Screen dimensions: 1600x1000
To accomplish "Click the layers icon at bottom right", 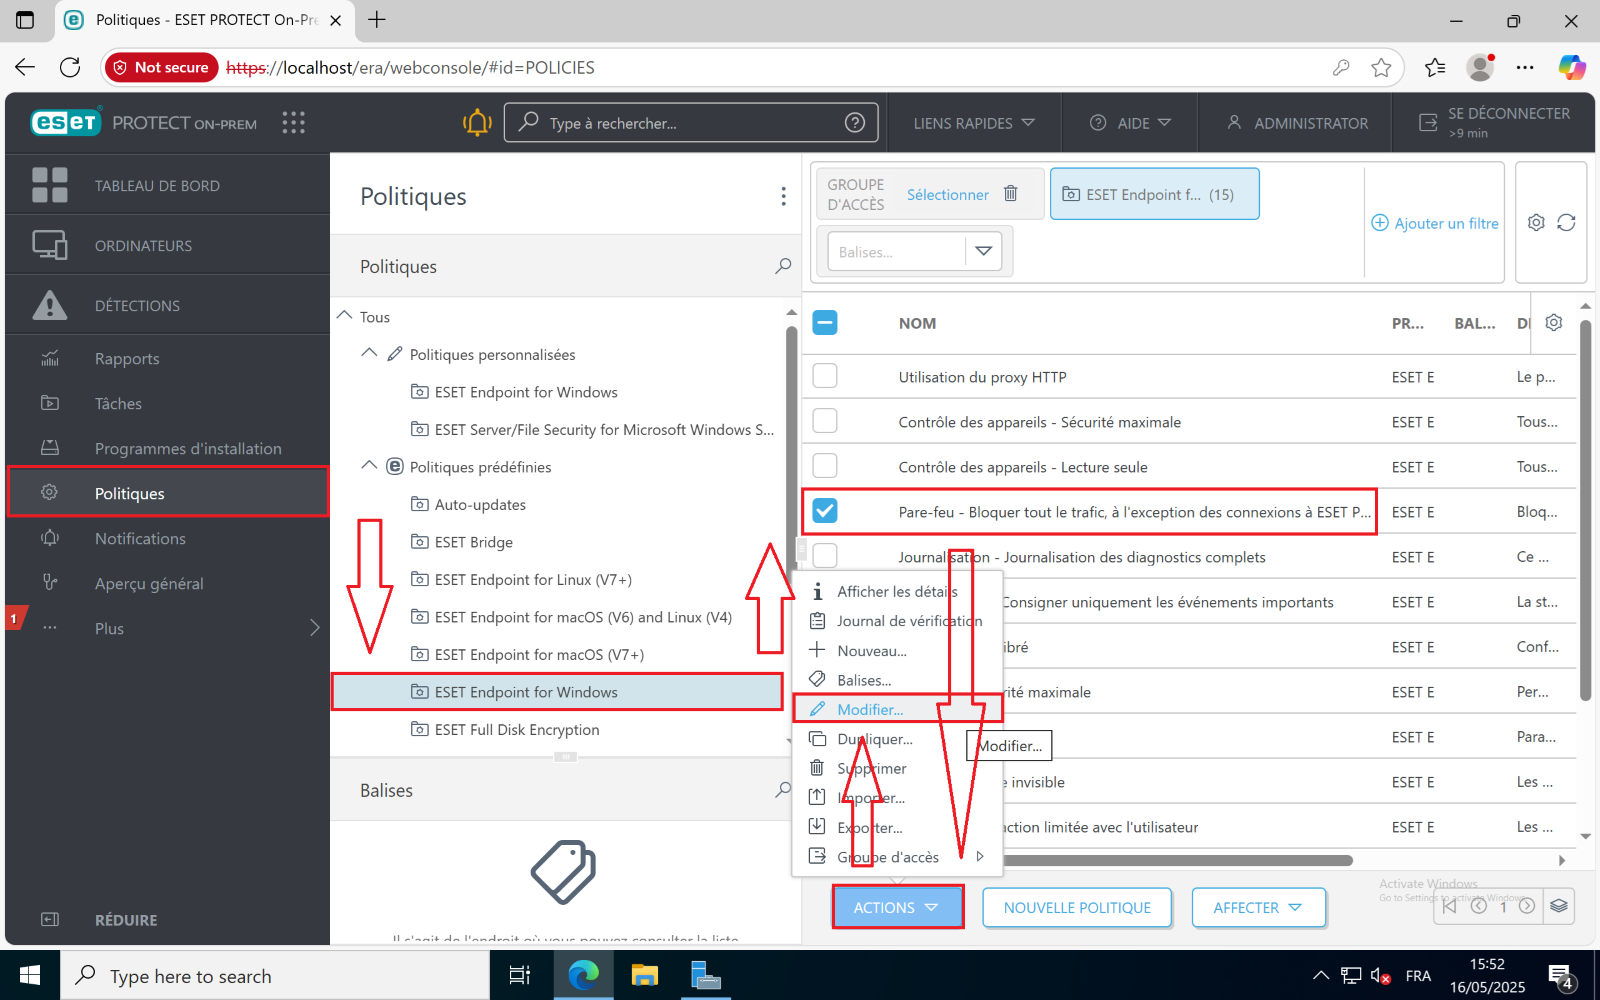I will pos(1559,906).
